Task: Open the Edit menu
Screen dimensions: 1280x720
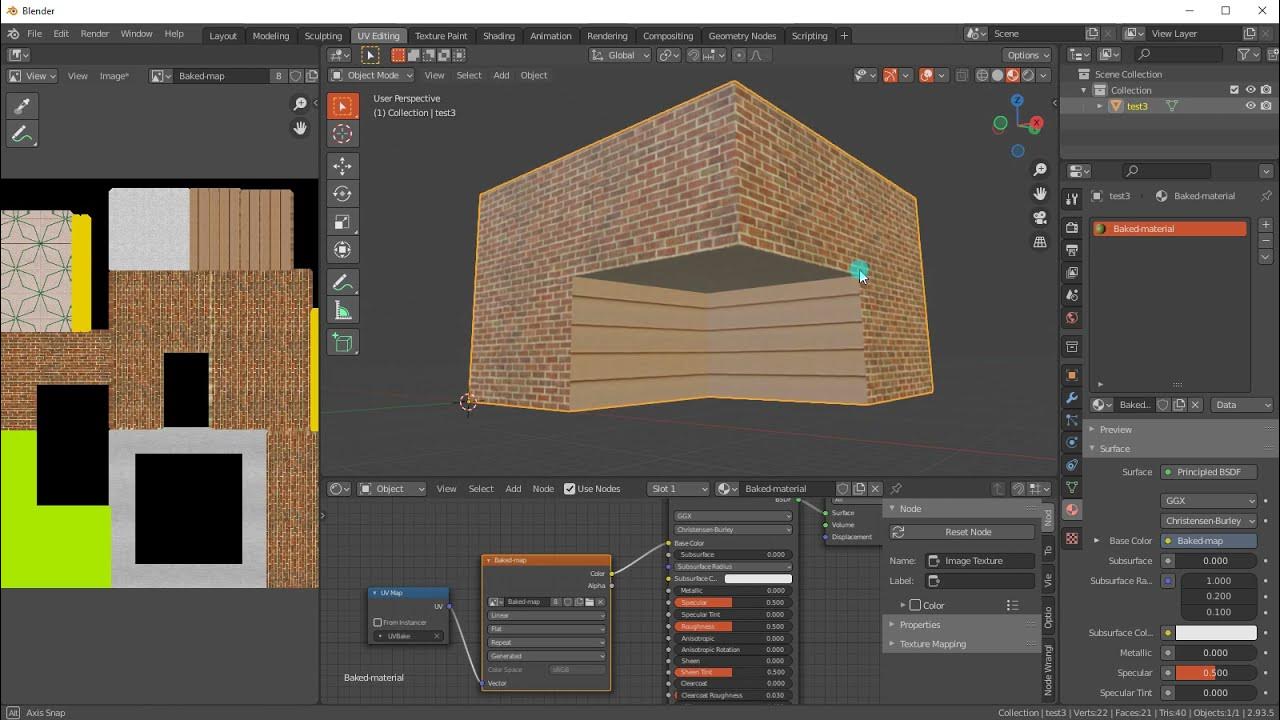Action: (x=61, y=34)
